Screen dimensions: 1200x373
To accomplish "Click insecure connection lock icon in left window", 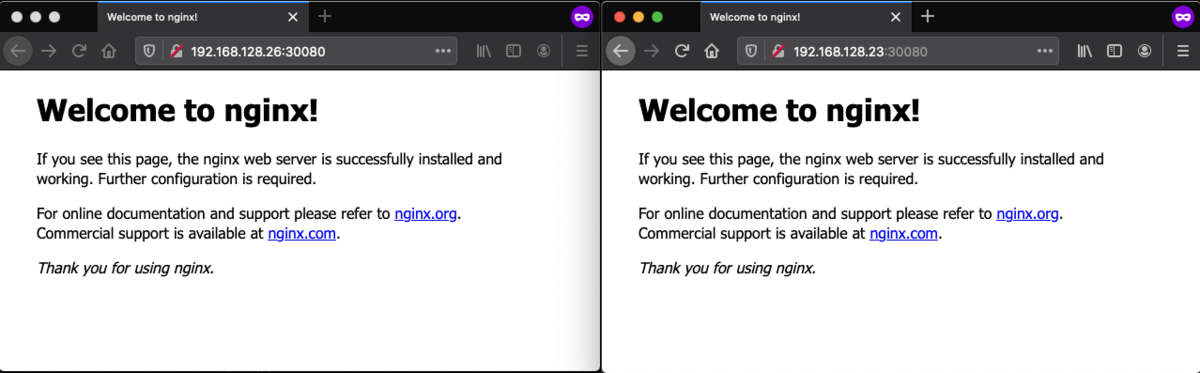I will pyautogui.click(x=176, y=51).
